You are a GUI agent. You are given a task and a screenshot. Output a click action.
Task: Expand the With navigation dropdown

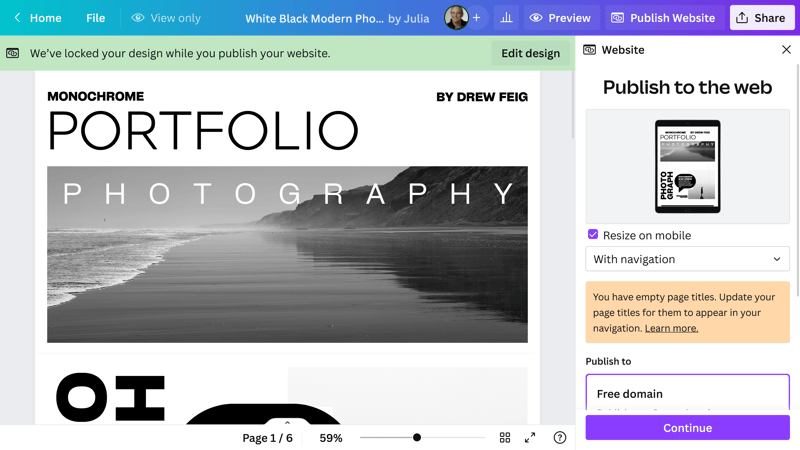pos(687,259)
